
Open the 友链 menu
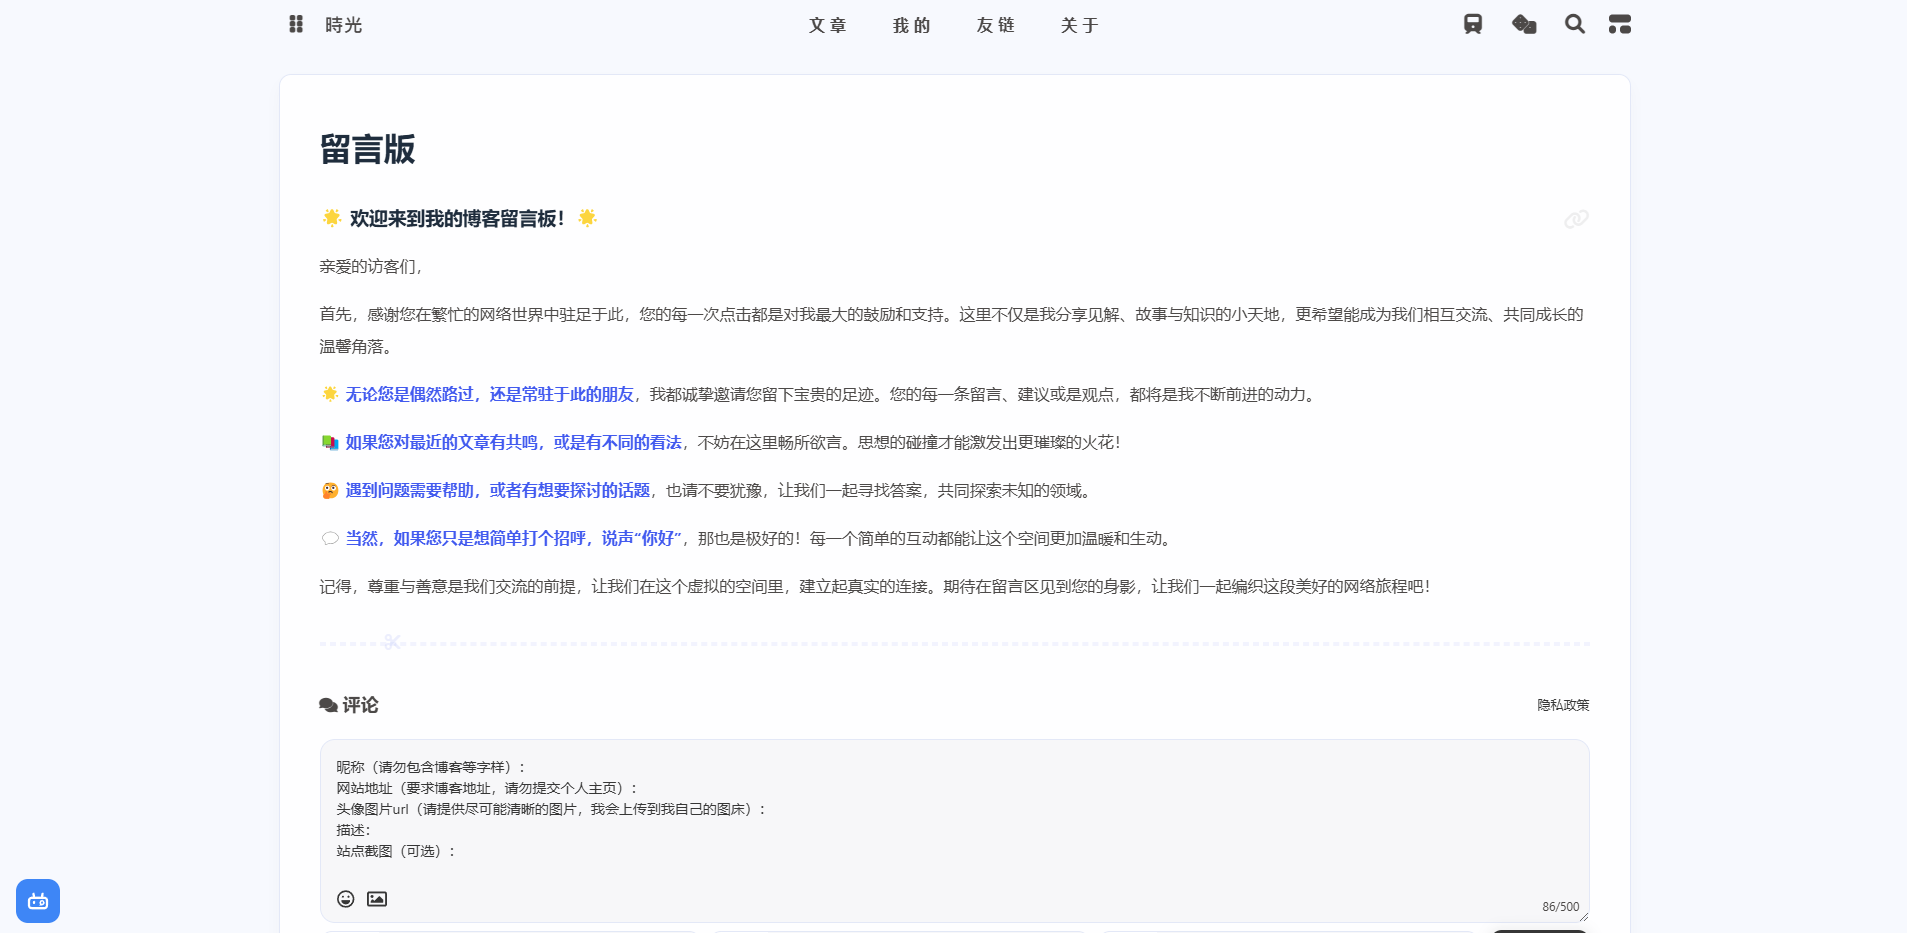coord(996,25)
